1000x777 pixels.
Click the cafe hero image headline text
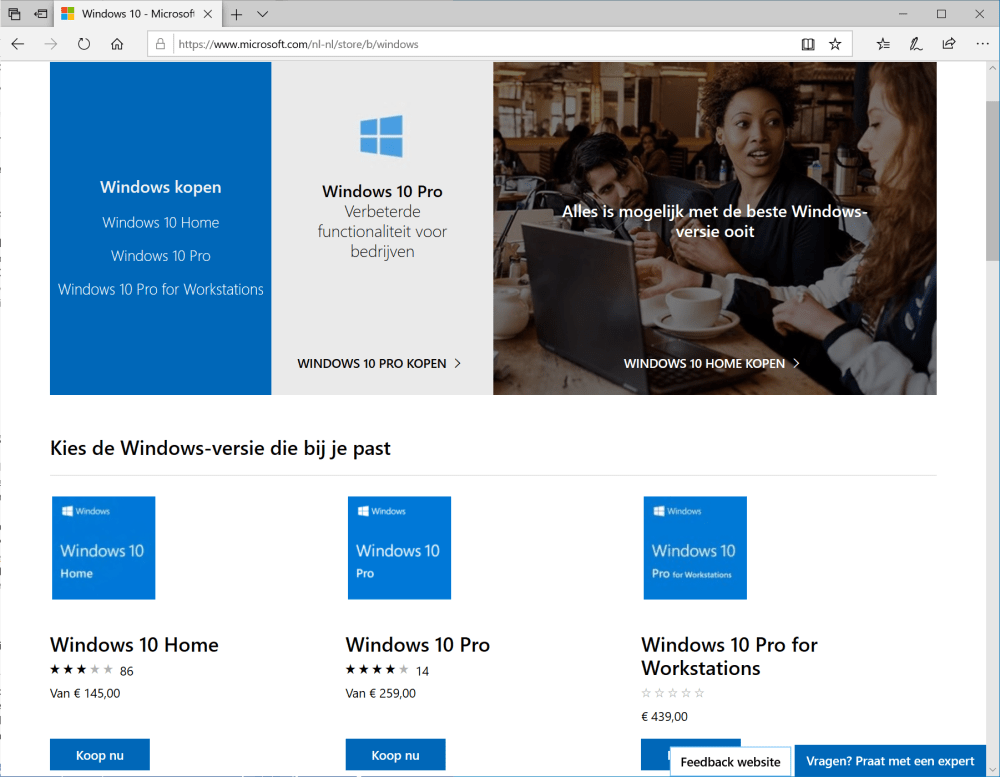[x=714, y=221]
